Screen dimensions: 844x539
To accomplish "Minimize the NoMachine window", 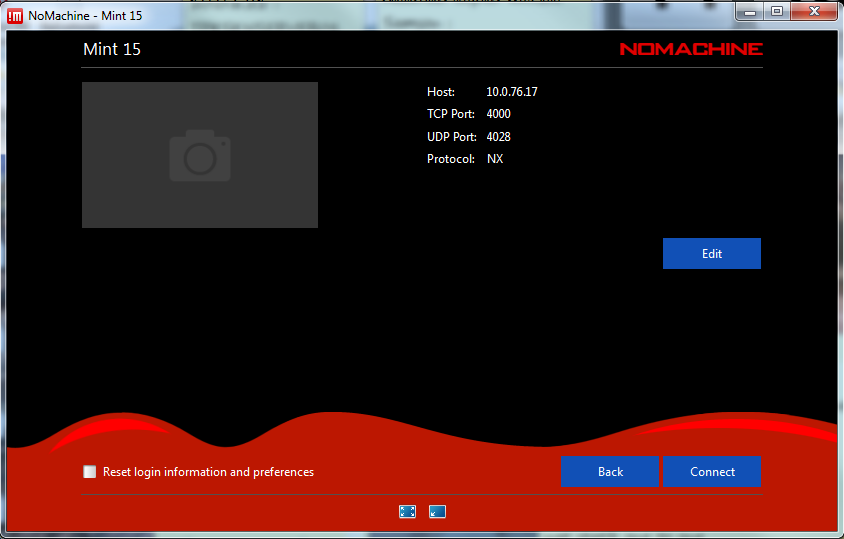I will click(x=750, y=11).
